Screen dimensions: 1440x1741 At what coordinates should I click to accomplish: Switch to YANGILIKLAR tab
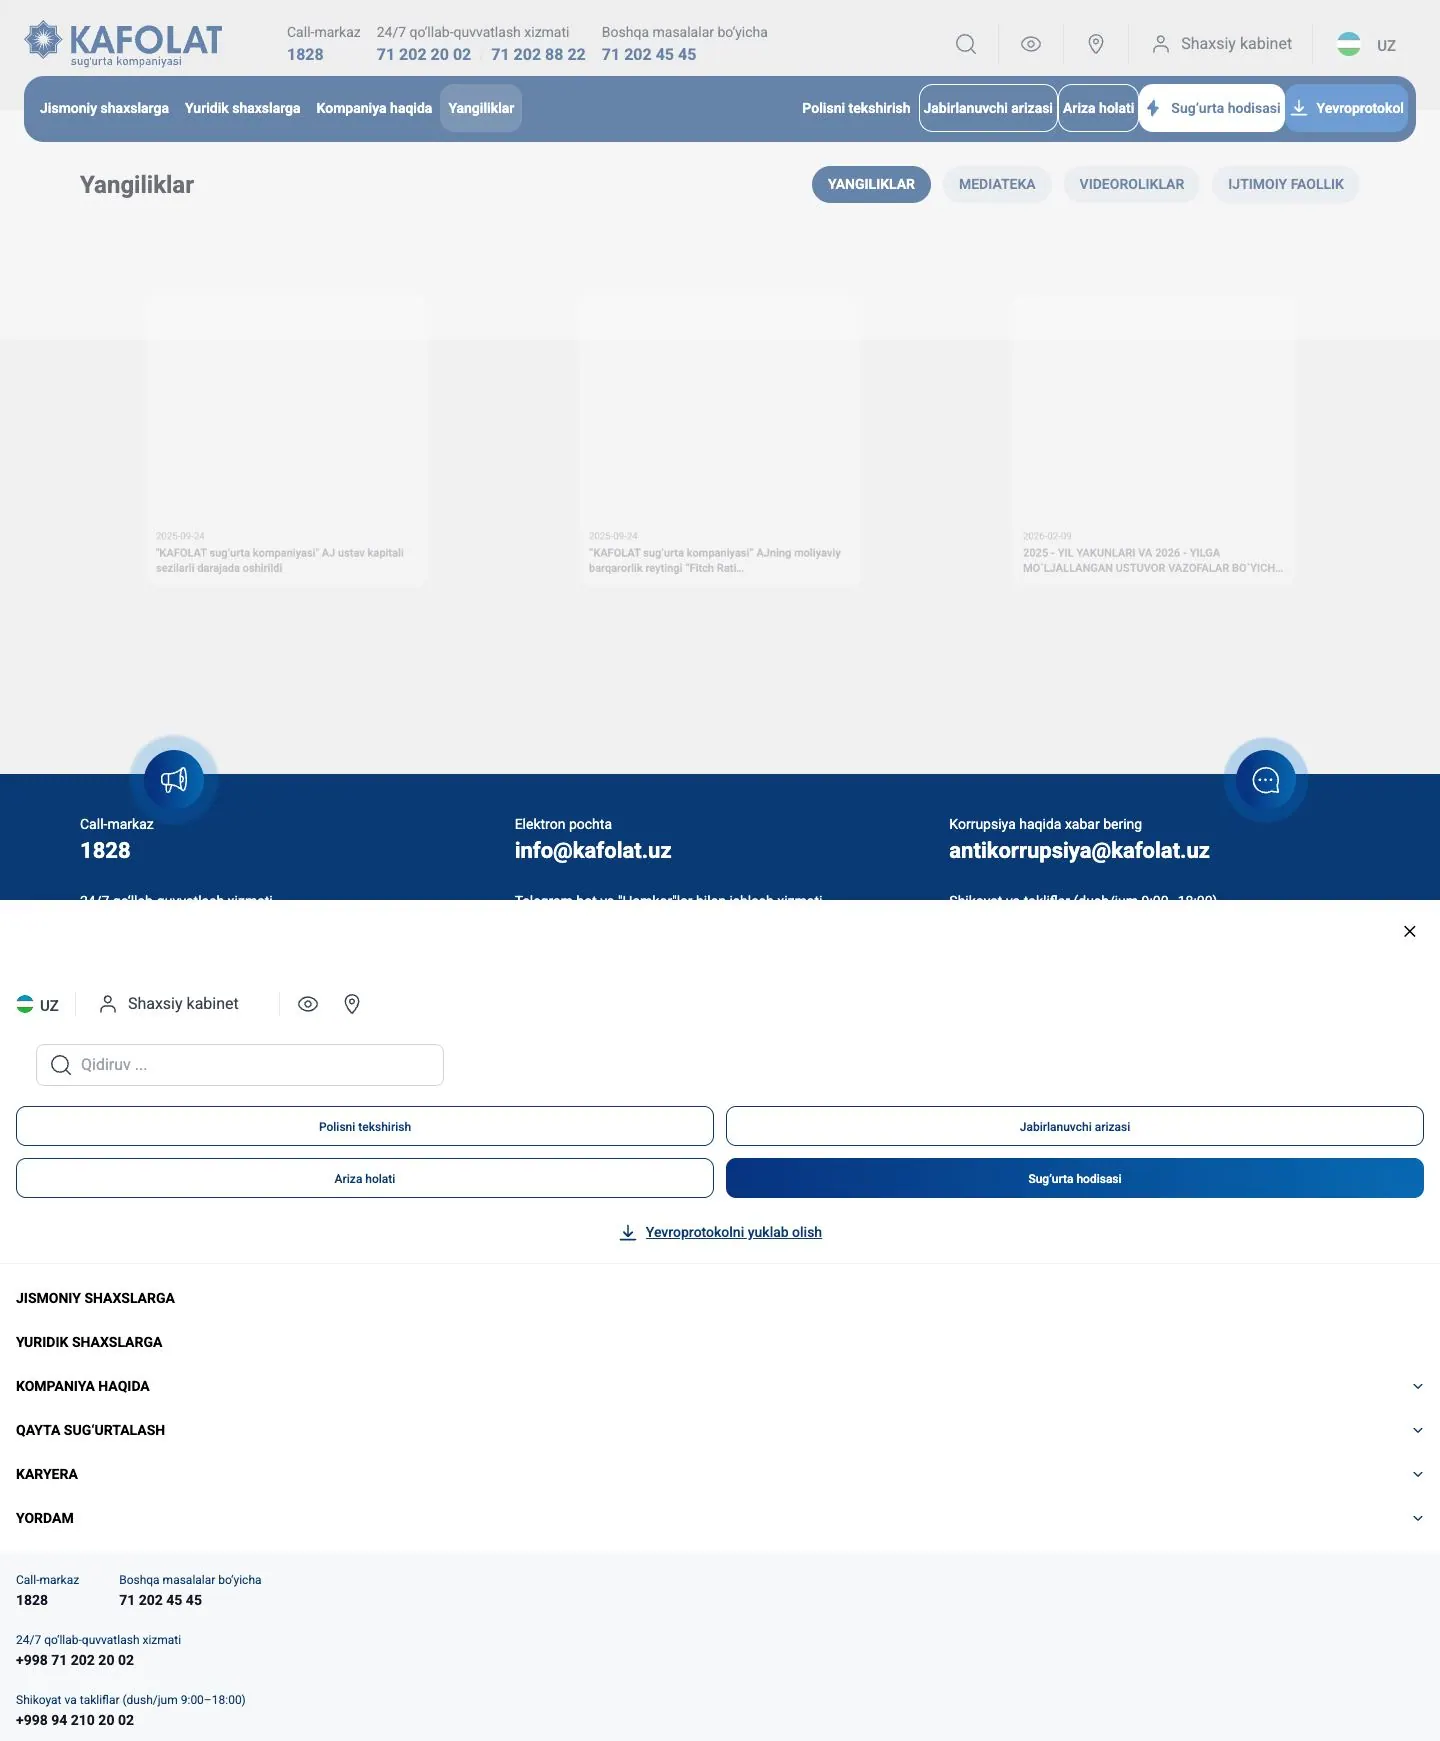(x=871, y=184)
